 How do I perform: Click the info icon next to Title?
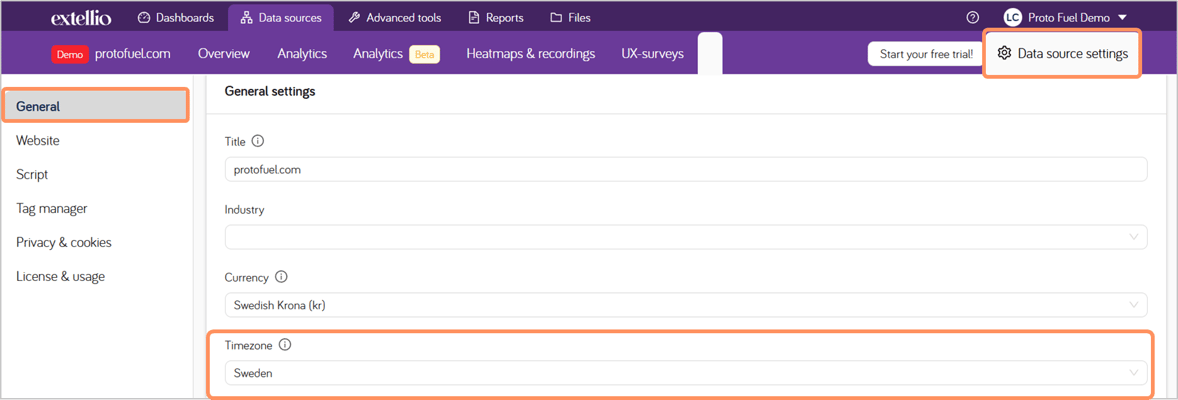tap(258, 142)
